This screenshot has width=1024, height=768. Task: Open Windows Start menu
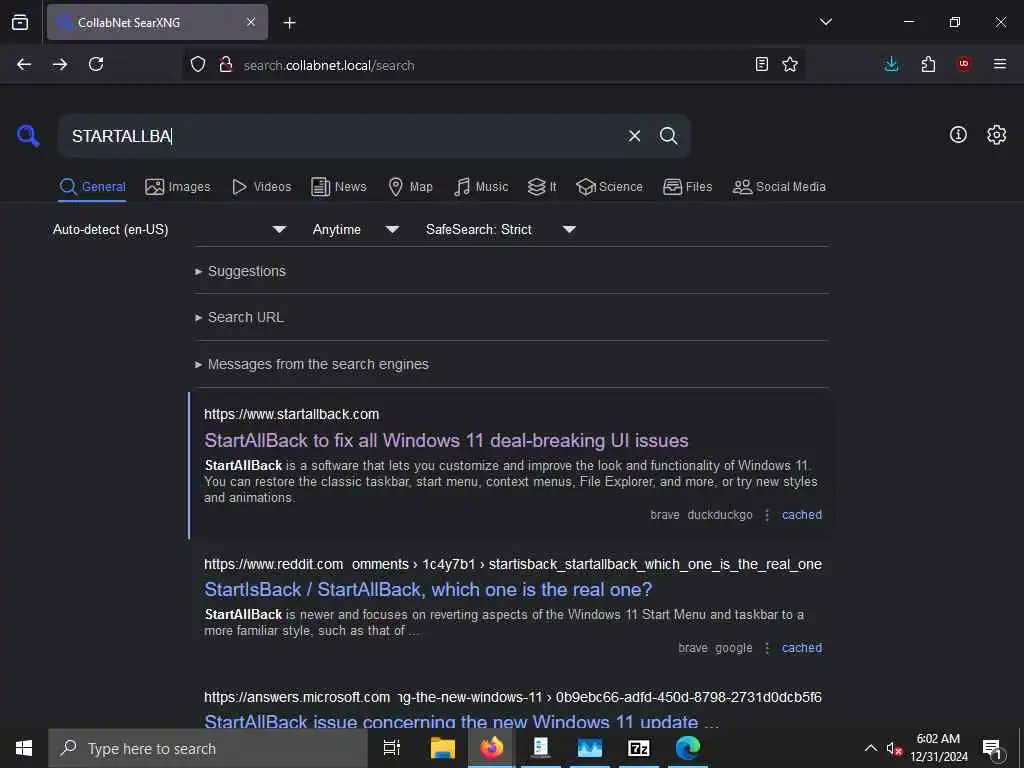click(24, 748)
